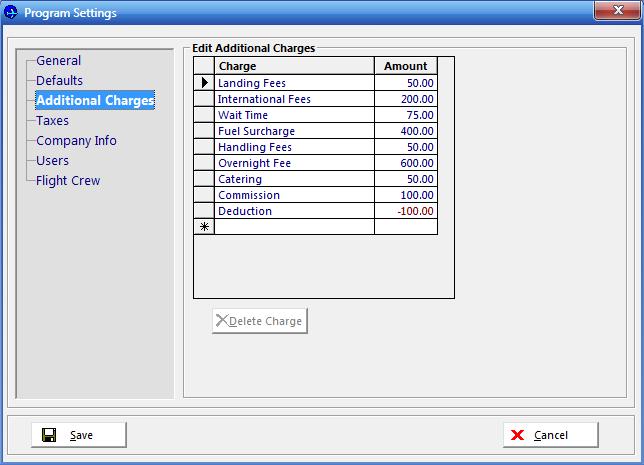This screenshot has height=465, width=644.
Task: Click the Deduction amount -100.00 cell
Action: pyautogui.click(x=405, y=211)
